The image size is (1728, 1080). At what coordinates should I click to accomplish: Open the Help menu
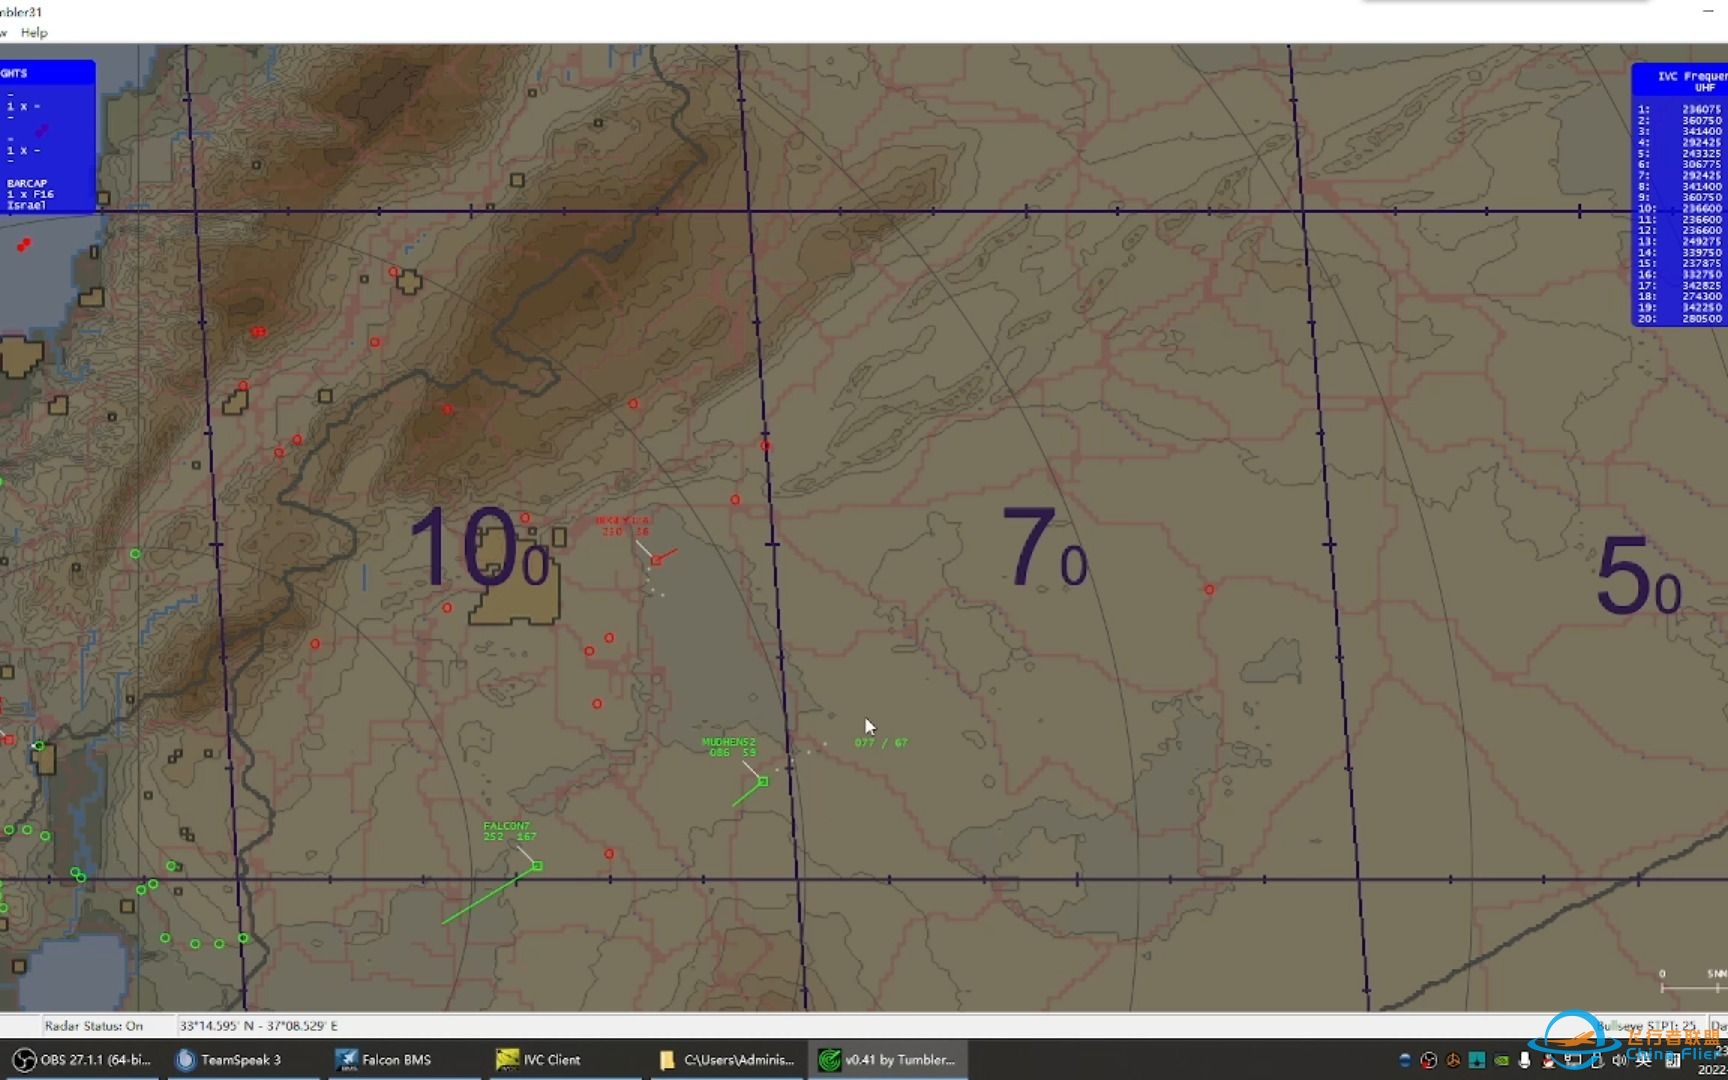tap(34, 33)
